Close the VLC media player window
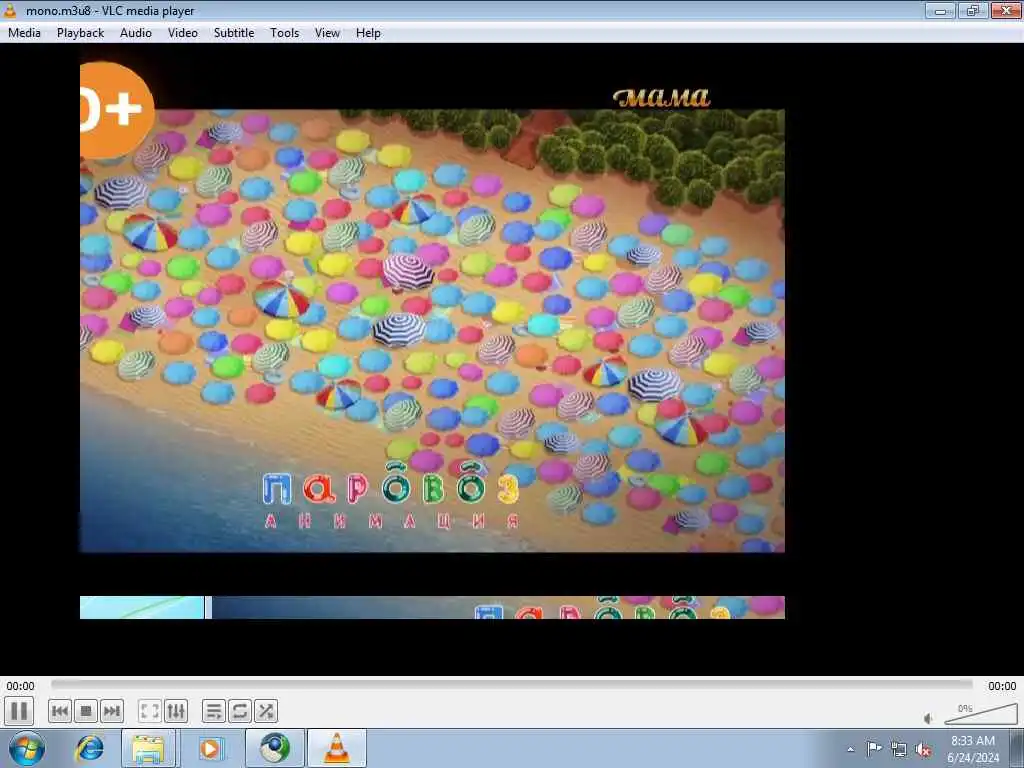 click(x=1006, y=10)
